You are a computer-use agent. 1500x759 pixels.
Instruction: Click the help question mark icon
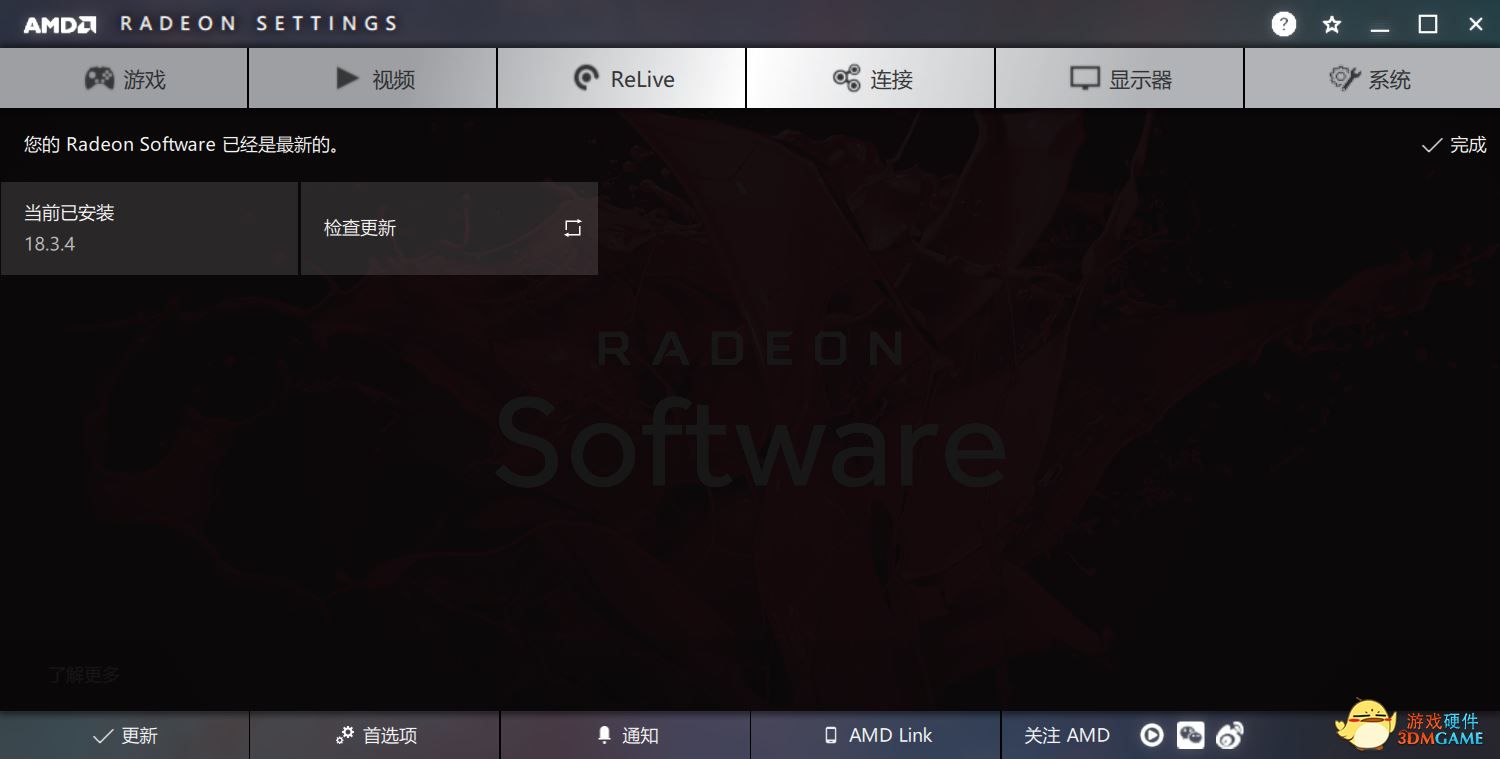(x=1284, y=24)
